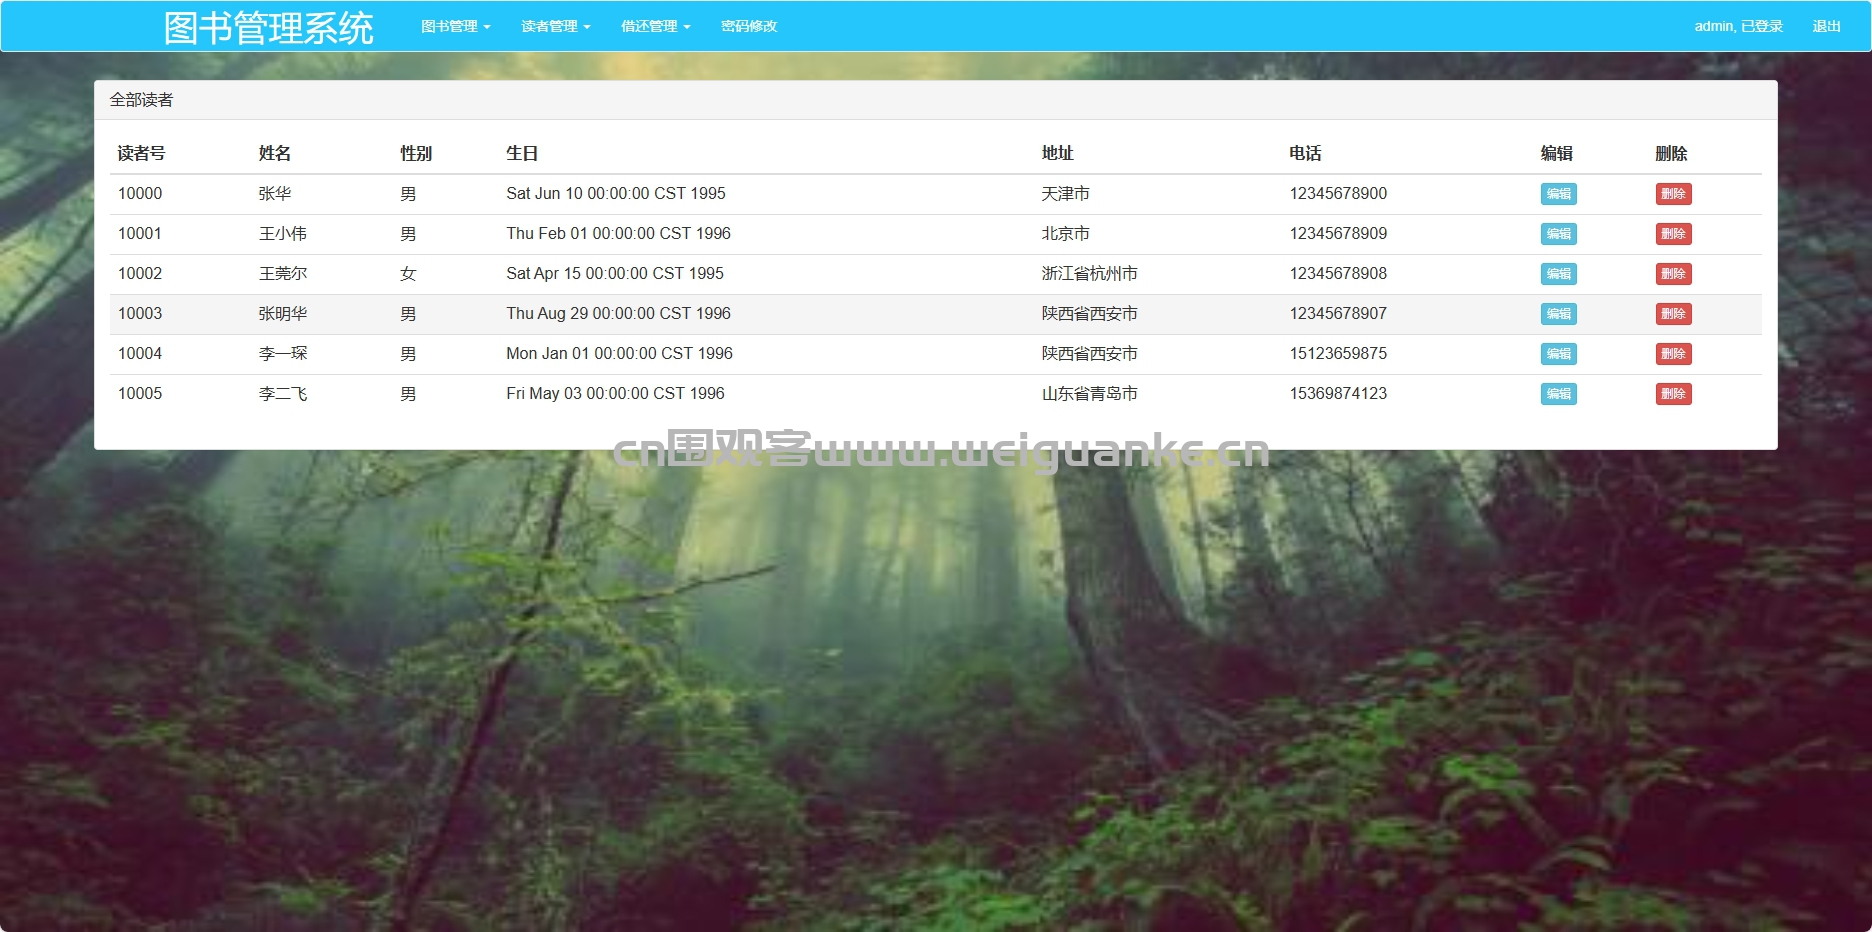Edit reader 10001 王小伟

(x=1559, y=234)
